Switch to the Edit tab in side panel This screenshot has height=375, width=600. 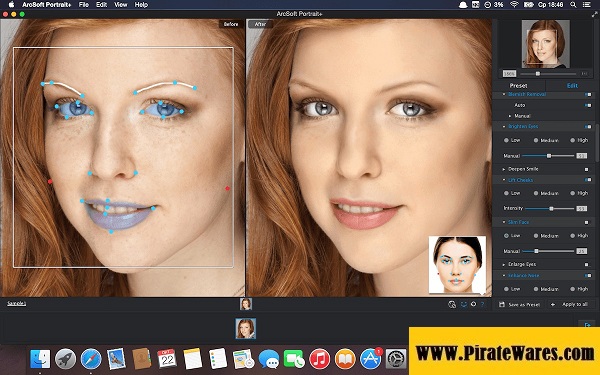[x=572, y=86]
